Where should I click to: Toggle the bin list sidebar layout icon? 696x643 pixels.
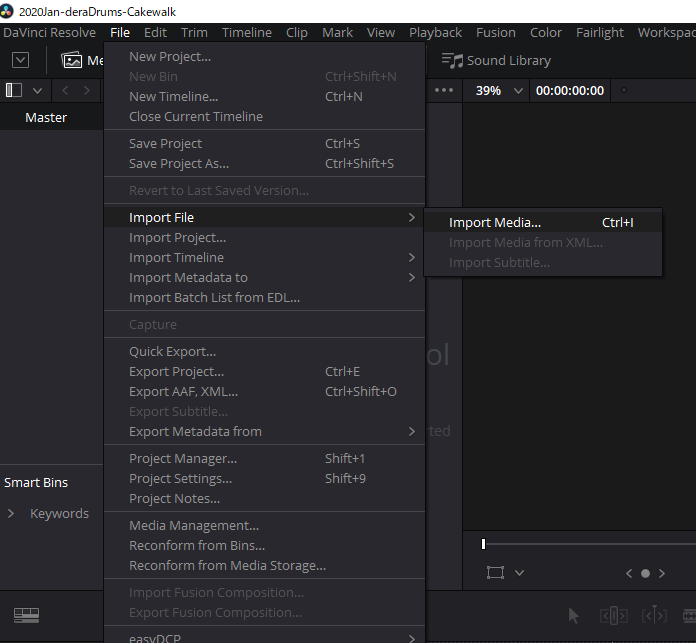(14, 91)
